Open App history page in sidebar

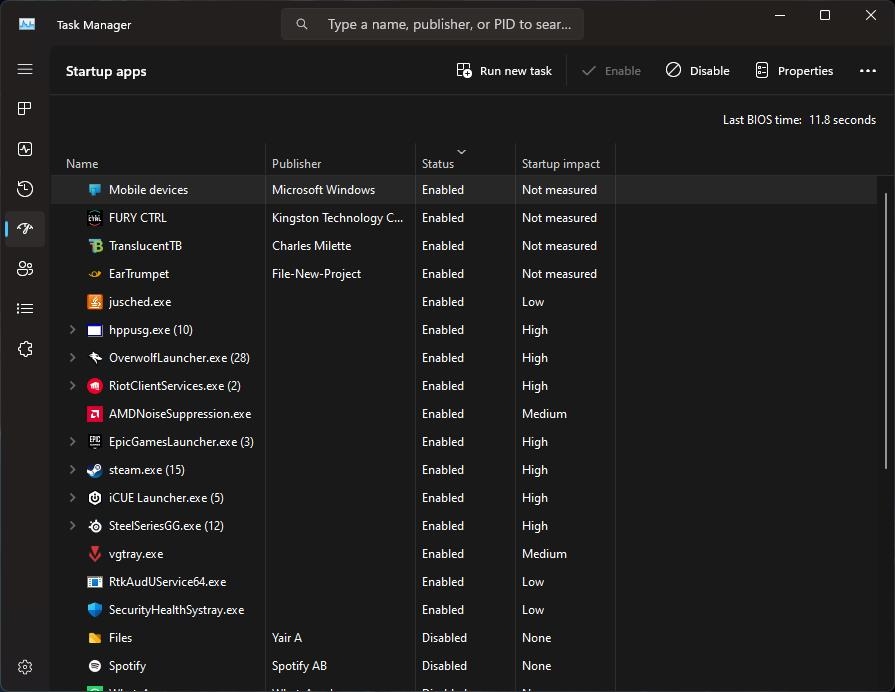tap(25, 189)
